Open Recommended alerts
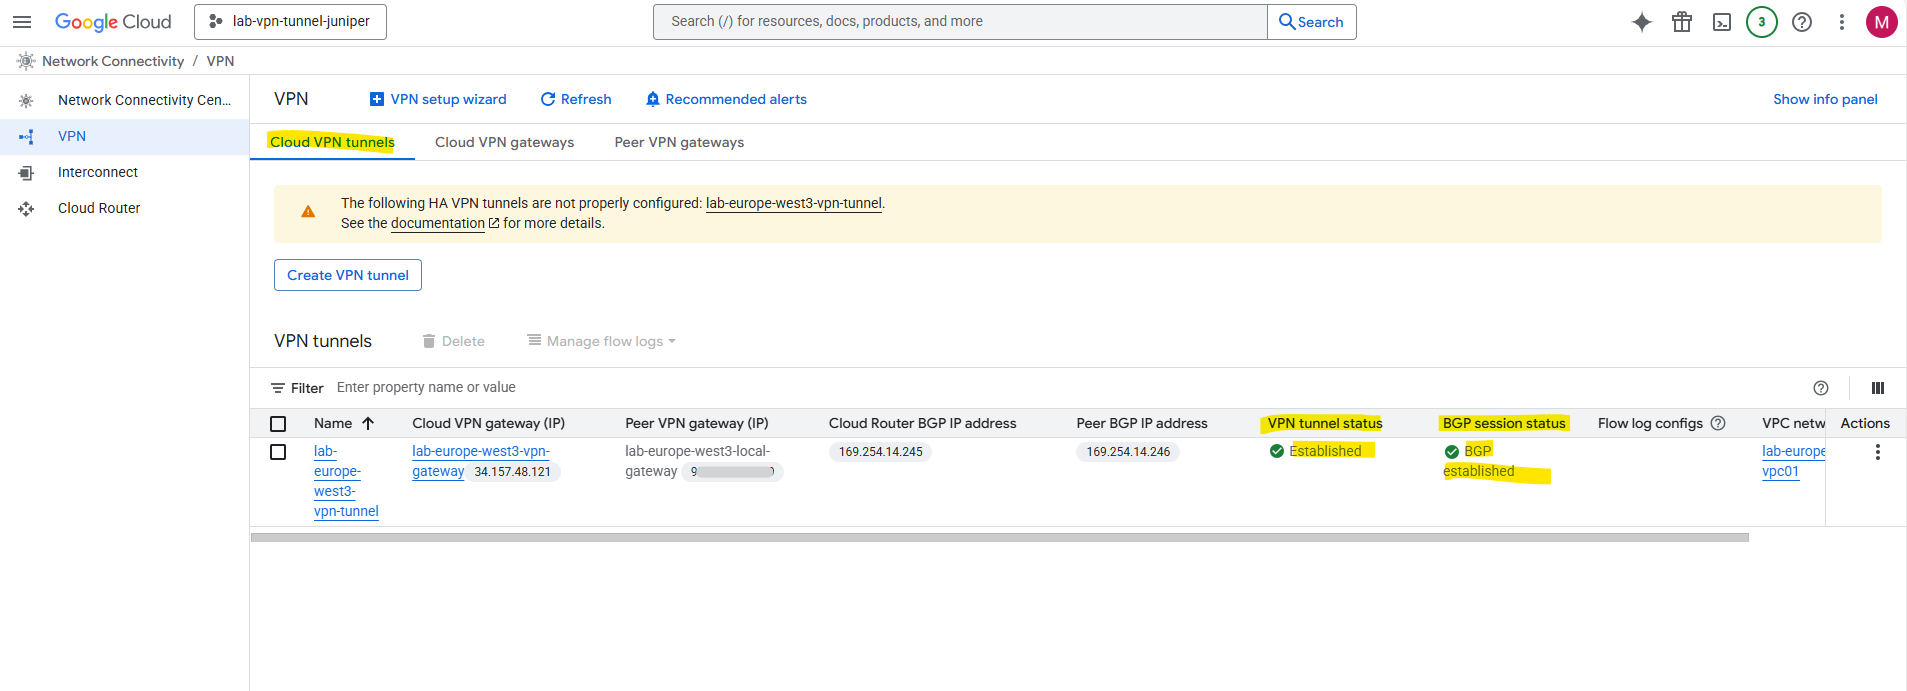1907x691 pixels. [x=726, y=99]
